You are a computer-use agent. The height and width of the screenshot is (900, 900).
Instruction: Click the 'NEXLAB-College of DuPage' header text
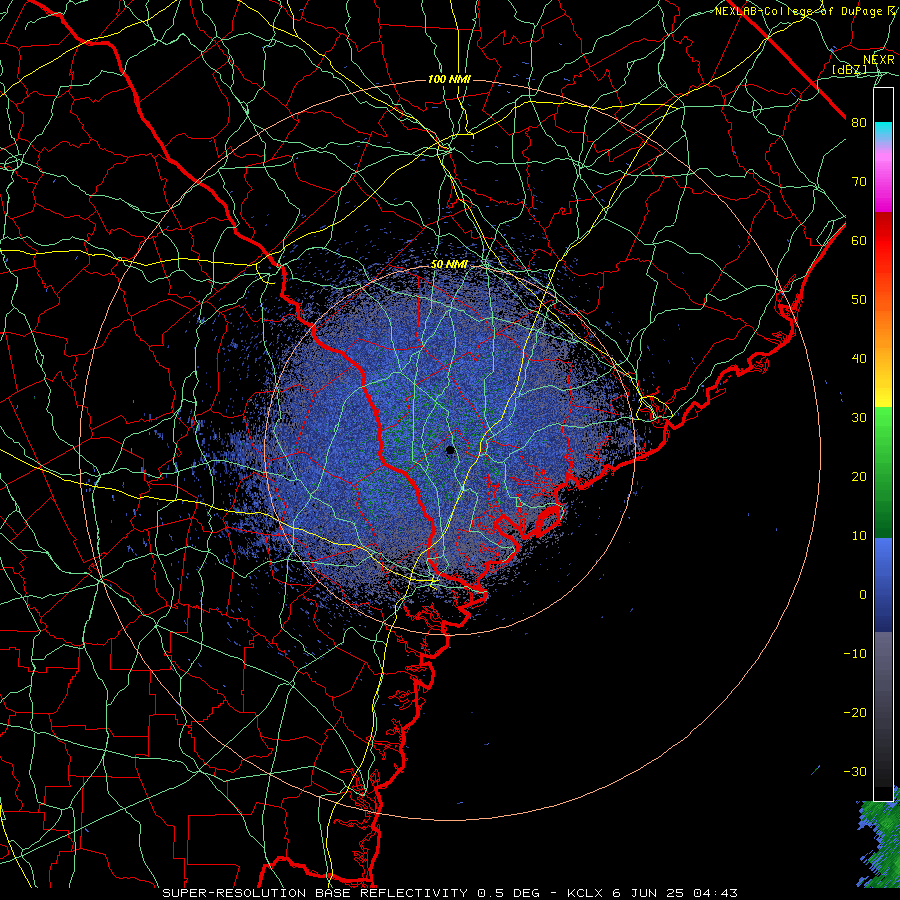pyautogui.click(x=798, y=11)
